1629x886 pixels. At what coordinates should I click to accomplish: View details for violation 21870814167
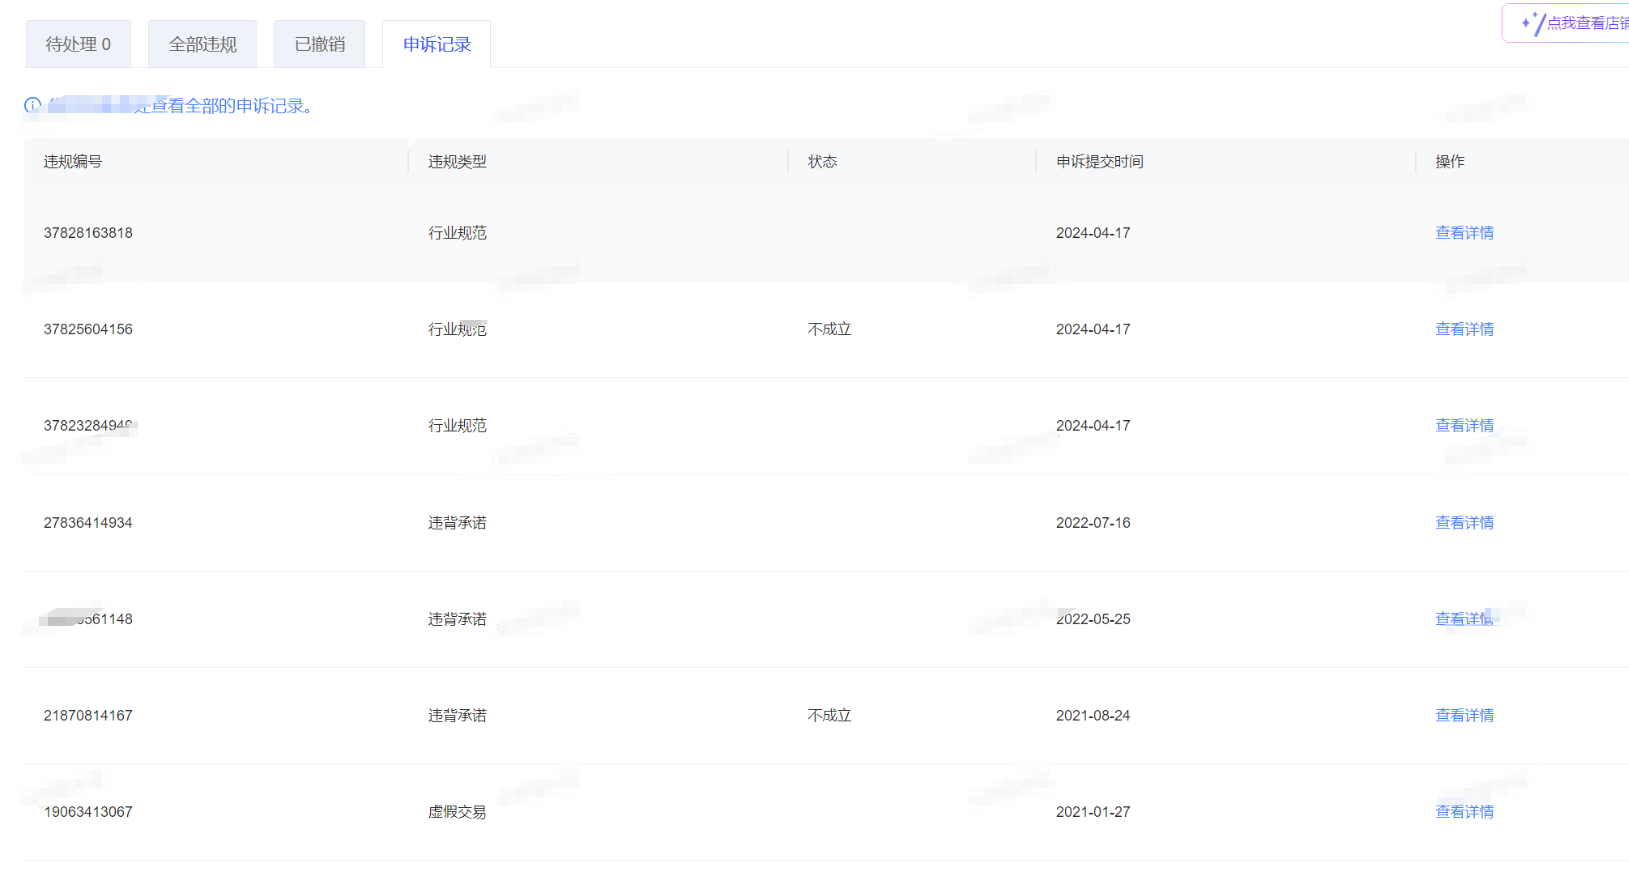click(x=1464, y=716)
